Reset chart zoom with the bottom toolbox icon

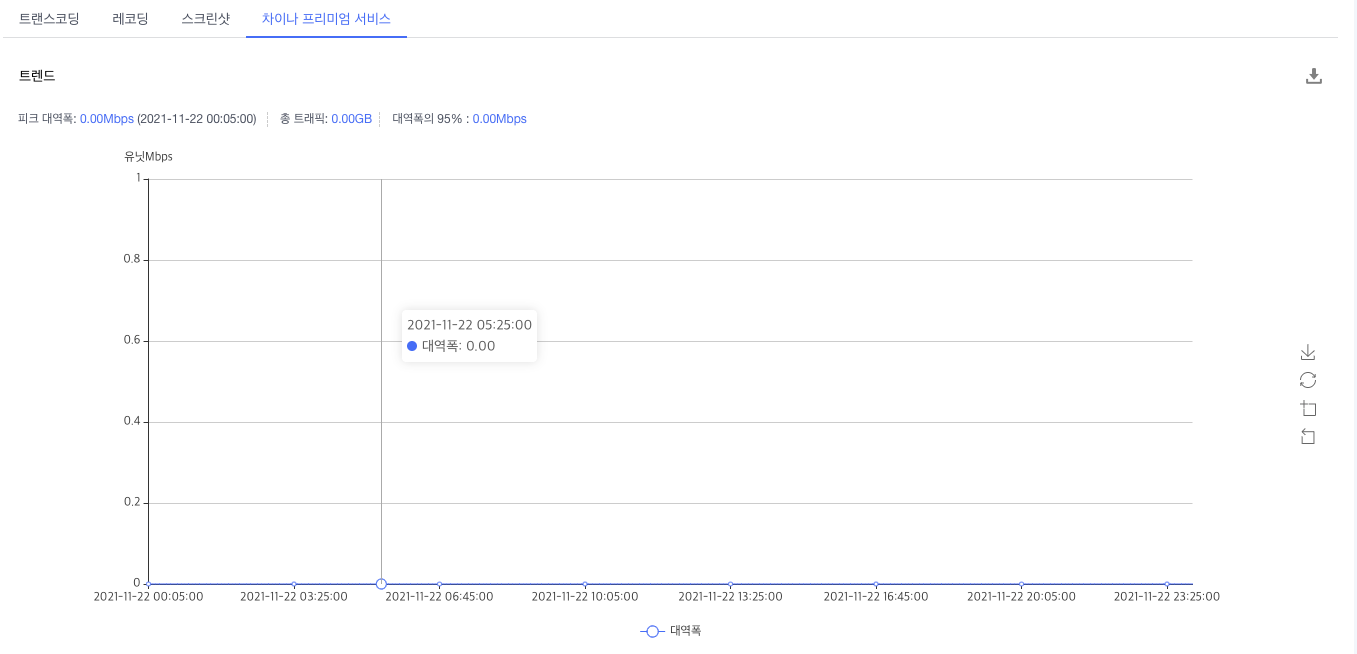tap(1307, 436)
